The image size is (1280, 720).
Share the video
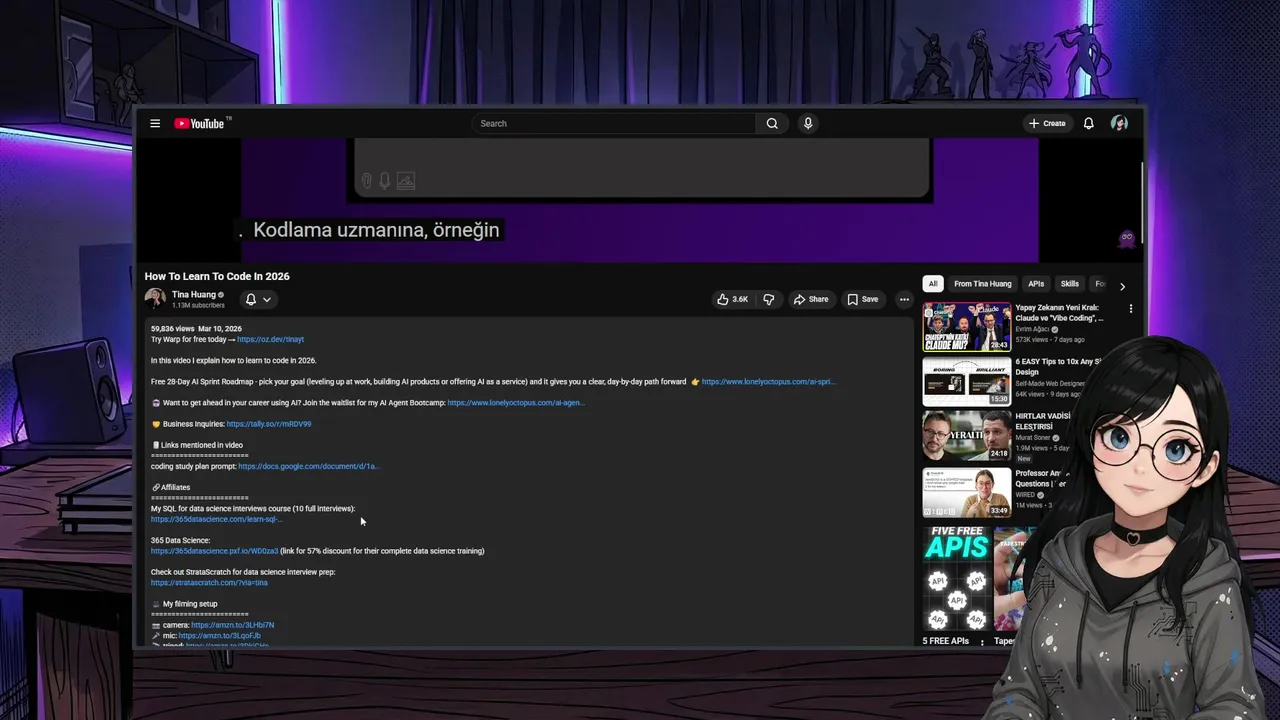click(x=810, y=299)
